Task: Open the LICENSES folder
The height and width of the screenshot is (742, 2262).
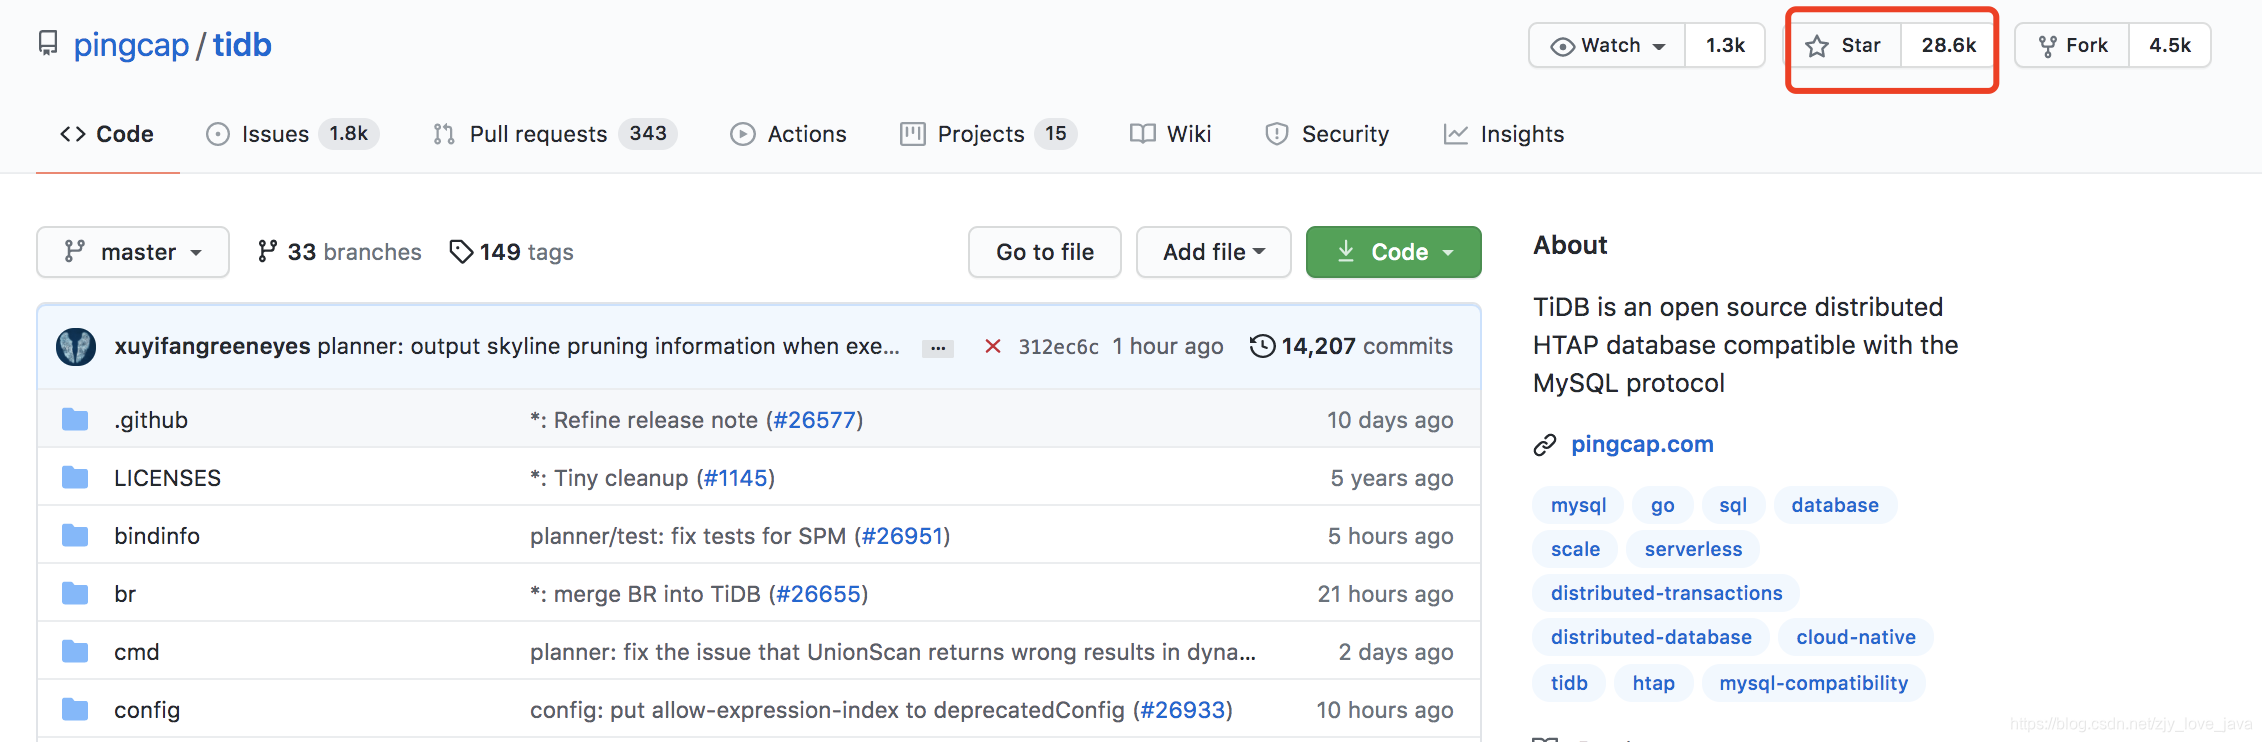Action: point(168,478)
